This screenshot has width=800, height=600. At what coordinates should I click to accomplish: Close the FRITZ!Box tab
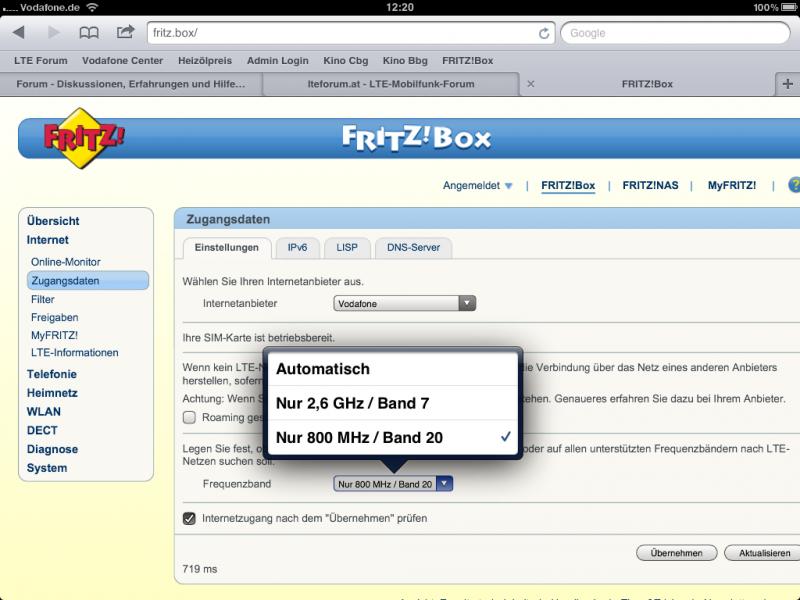point(531,84)
